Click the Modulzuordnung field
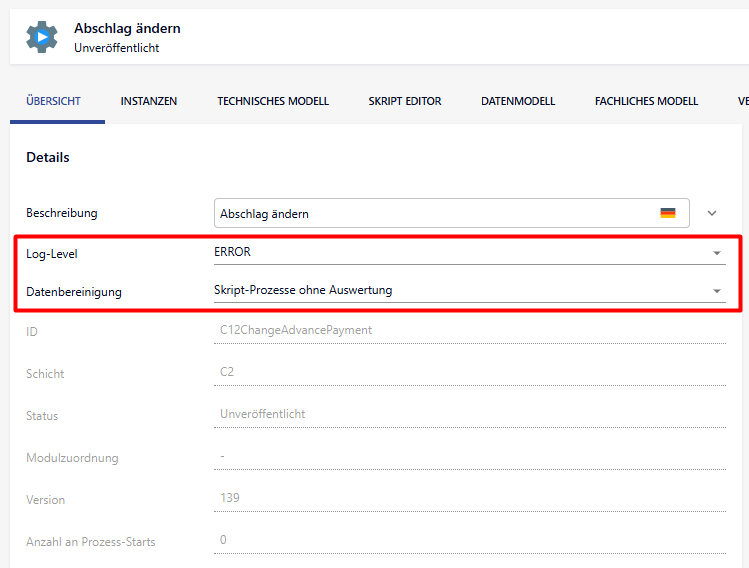749x568 pixels. (x=470, y=456)
